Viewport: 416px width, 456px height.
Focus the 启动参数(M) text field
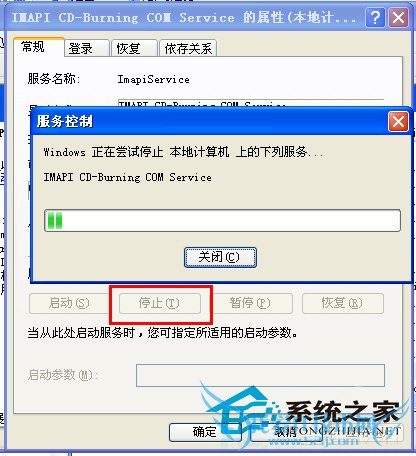pos(260,375)
